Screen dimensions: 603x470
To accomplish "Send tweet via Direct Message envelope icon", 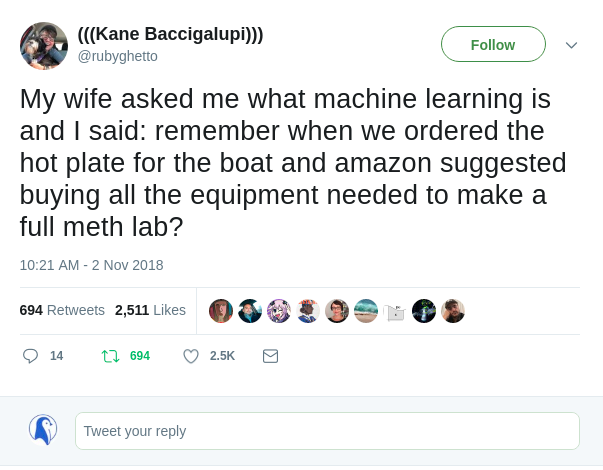I will click(x=270, y=356).
